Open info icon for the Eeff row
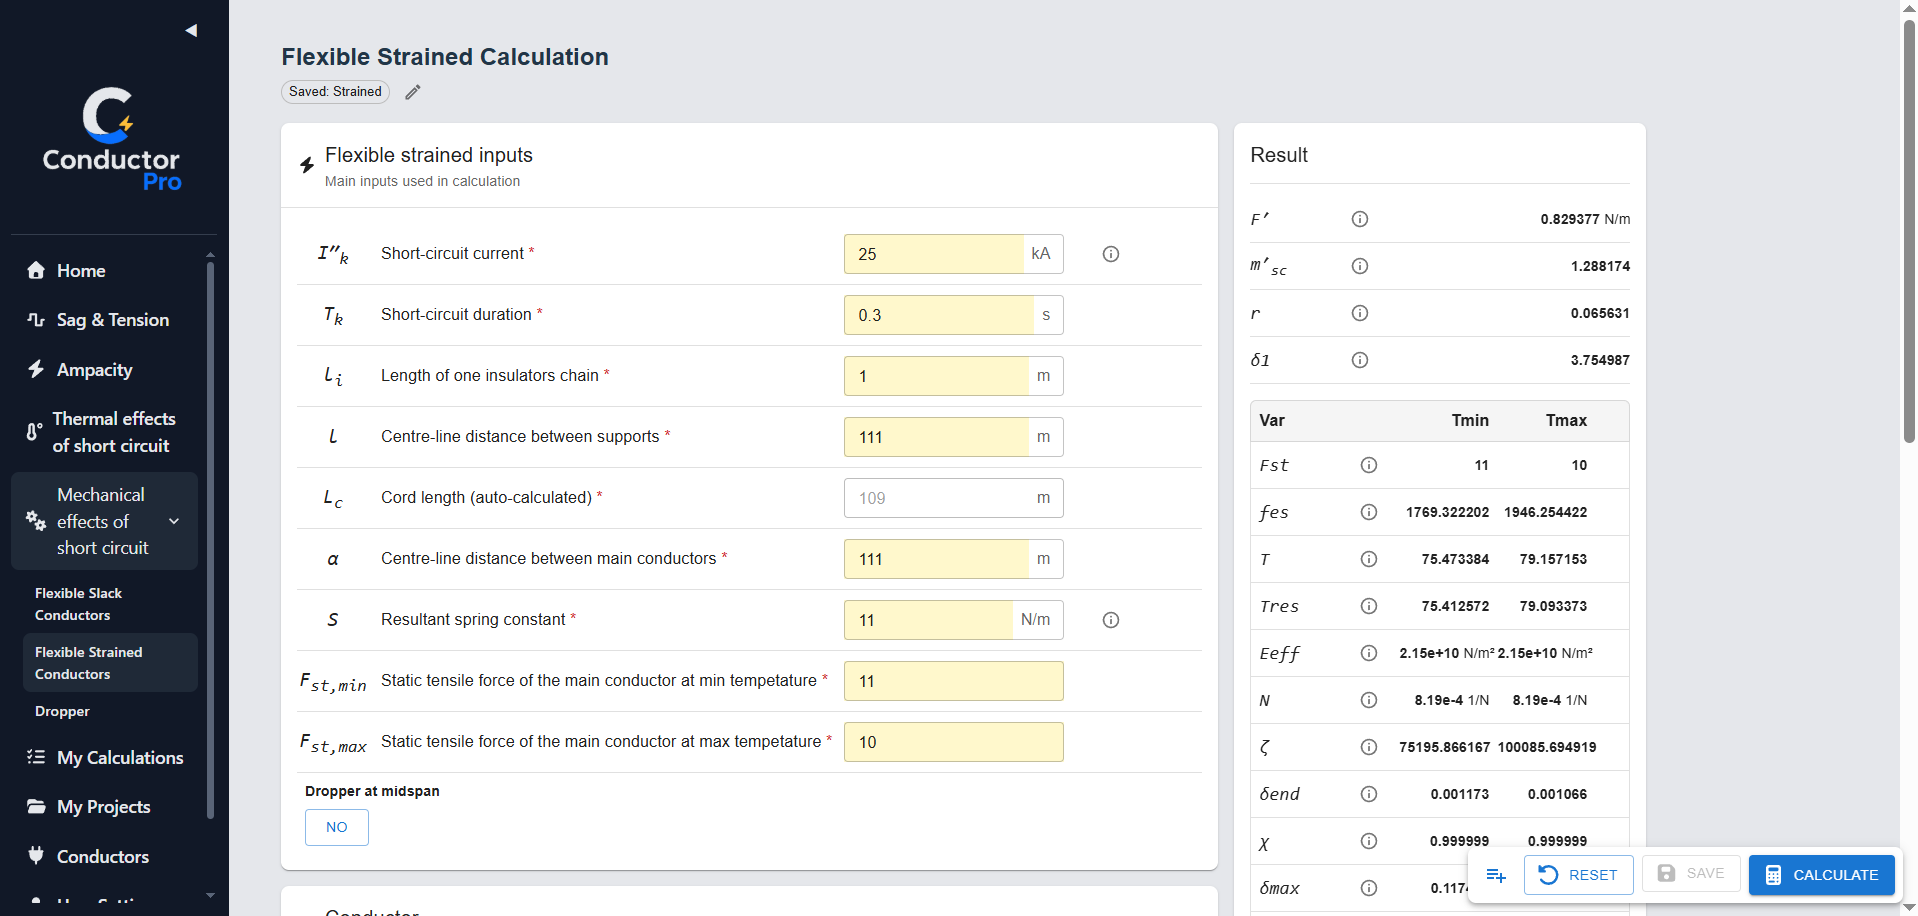Screen dimensions: 1918x916 [x=1369, y=653]
